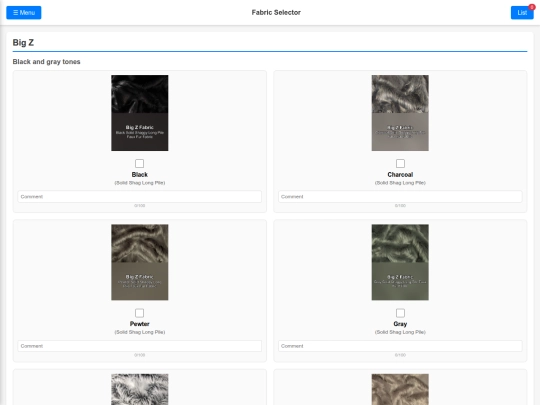The width and height of the screenshot is (540, 405).
Task: Open the List button
Action: [522, 13]
